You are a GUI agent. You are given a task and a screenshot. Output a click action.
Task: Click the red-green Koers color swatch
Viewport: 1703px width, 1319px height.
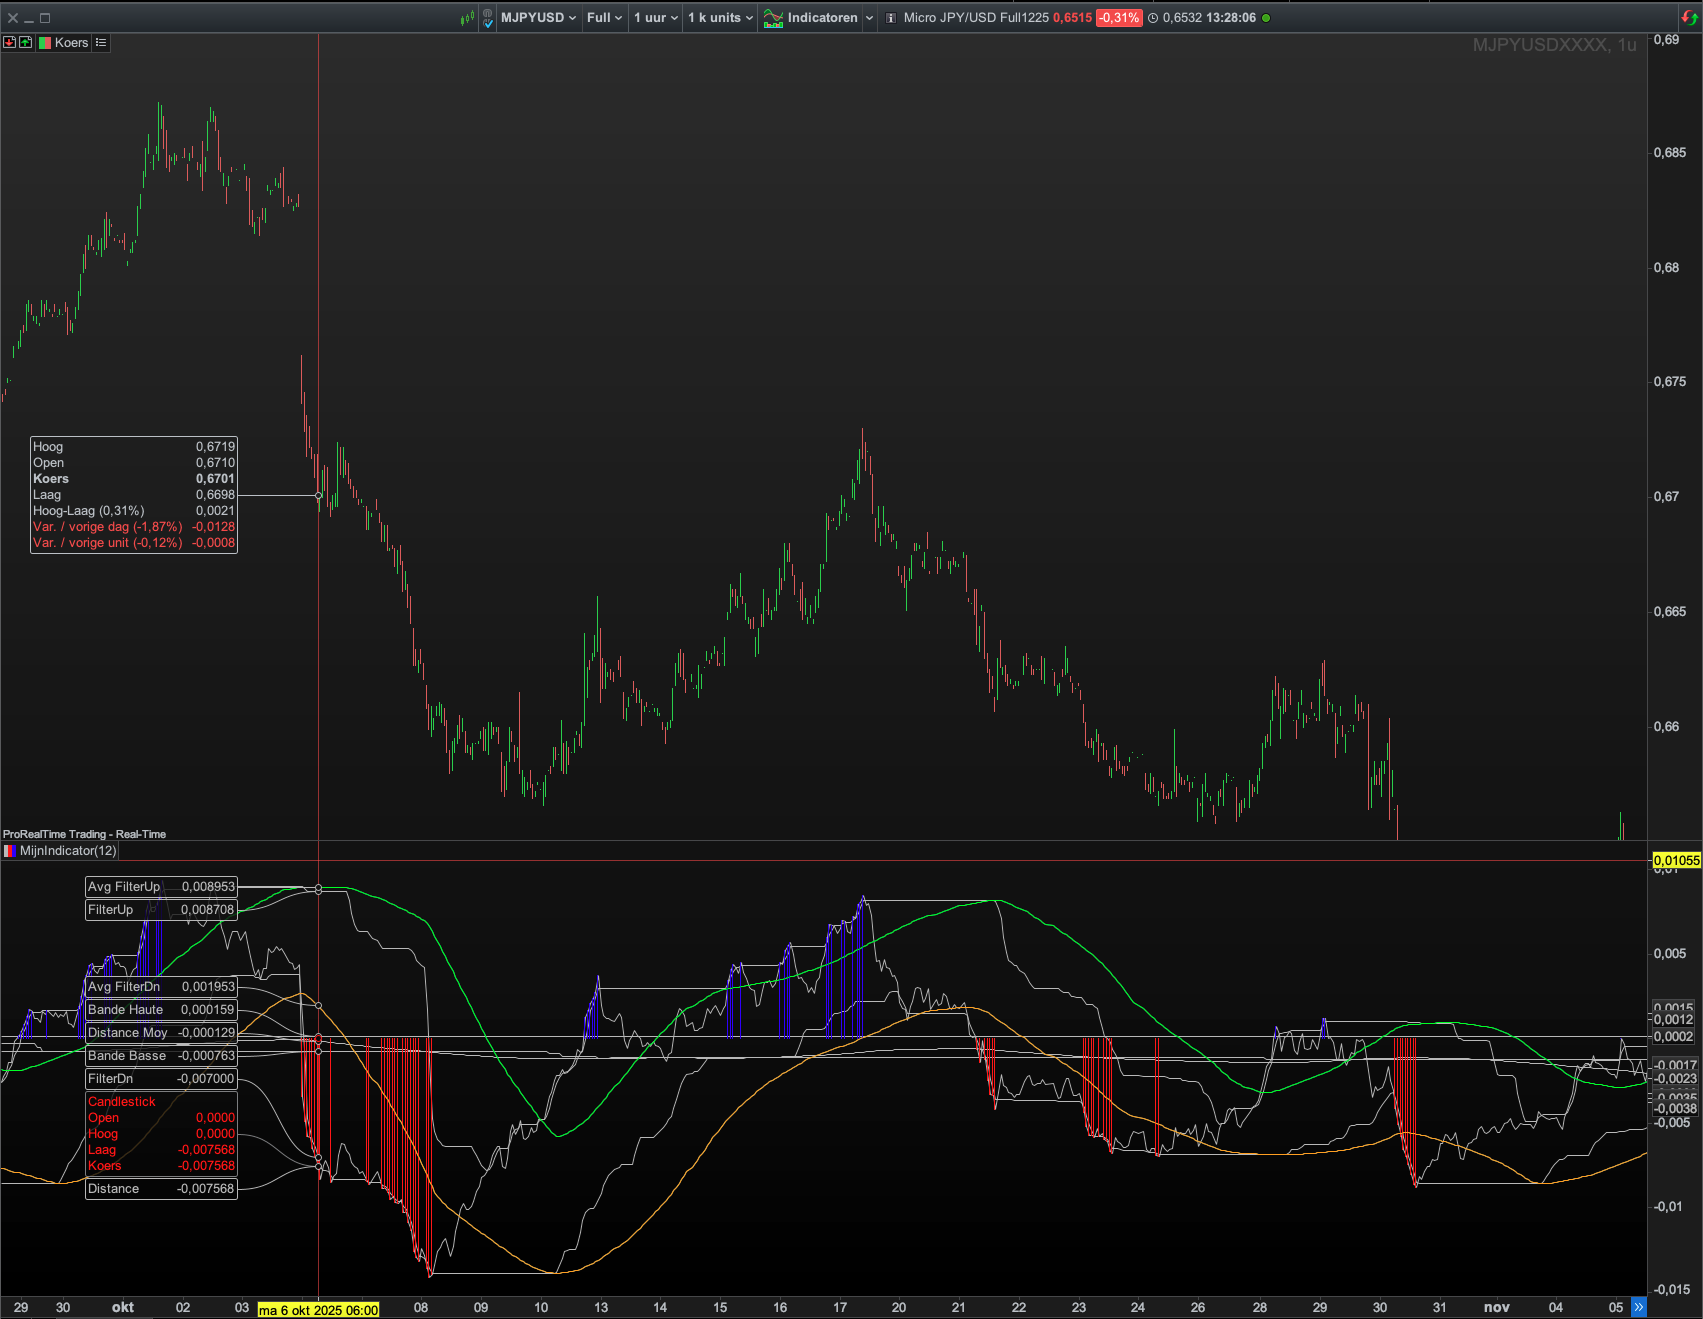click(44, 43)
